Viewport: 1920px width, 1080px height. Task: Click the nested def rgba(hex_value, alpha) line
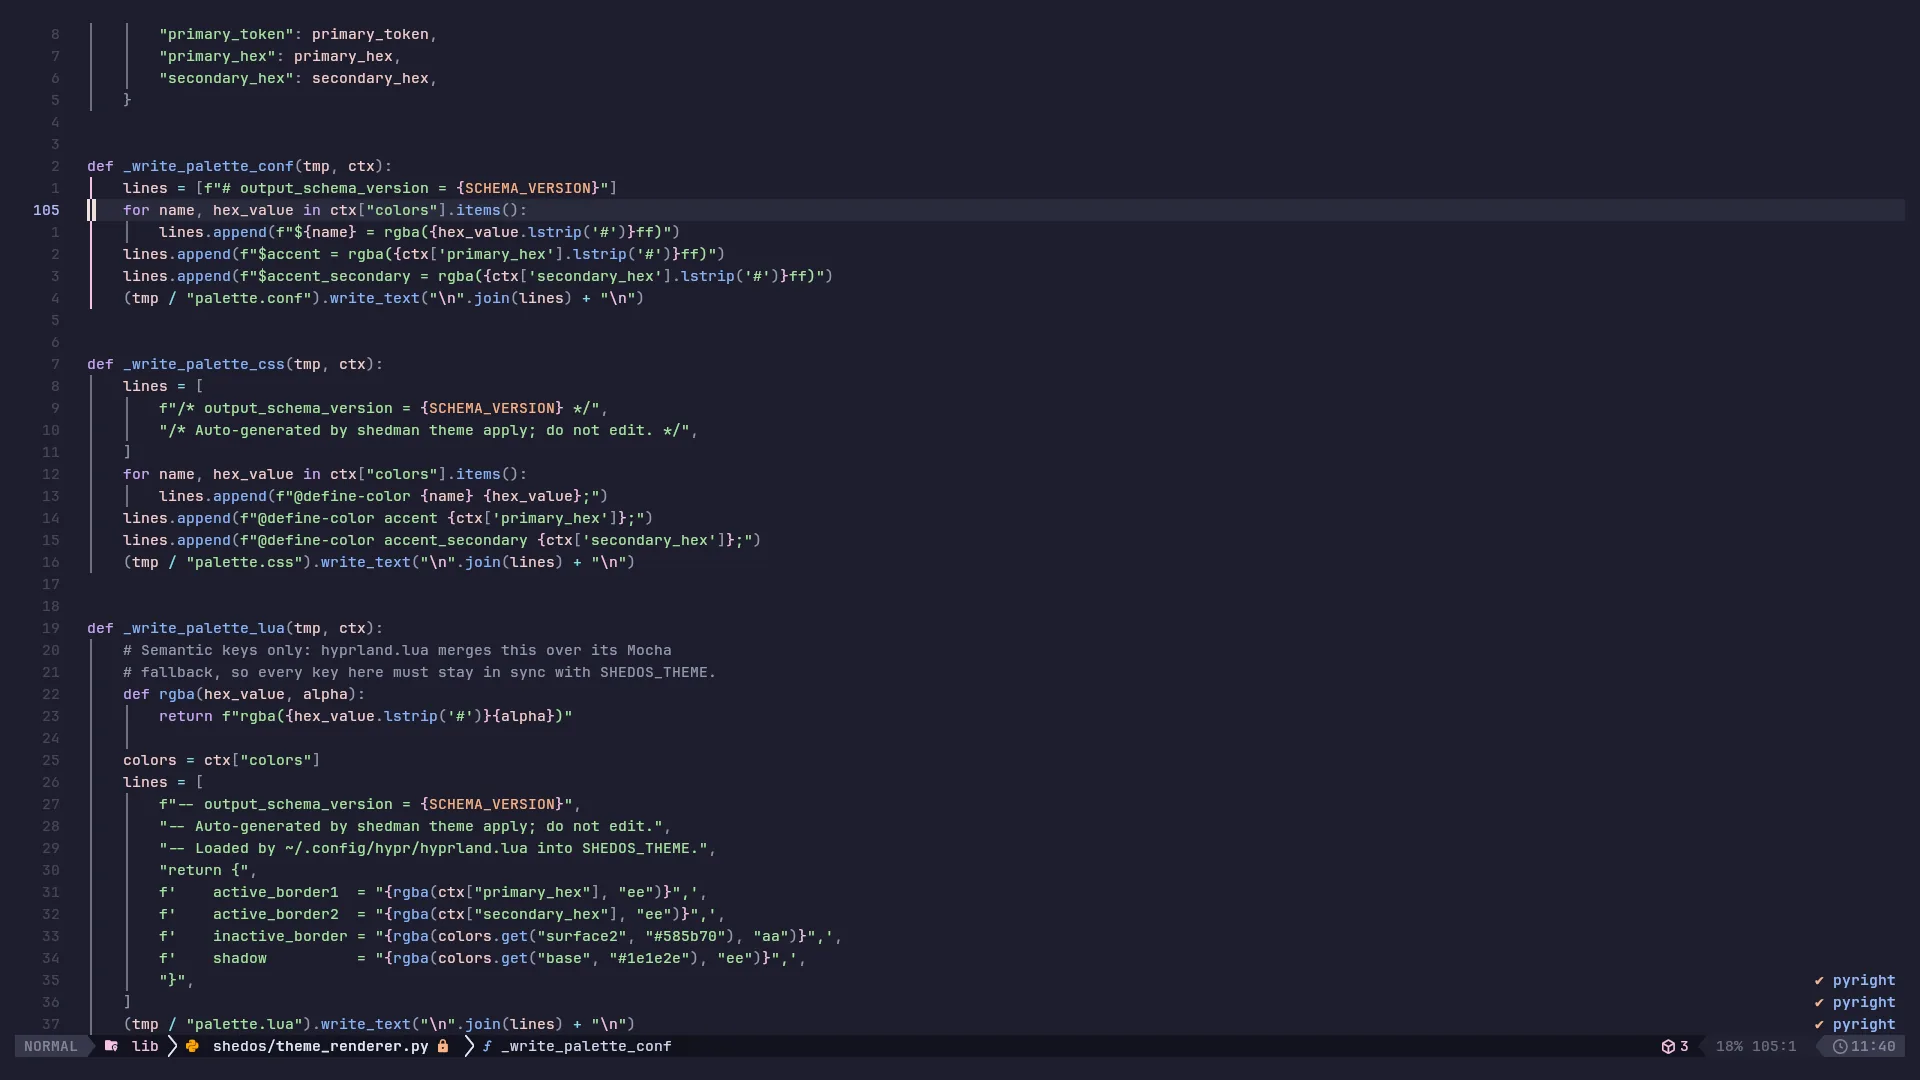coord(244,694)
